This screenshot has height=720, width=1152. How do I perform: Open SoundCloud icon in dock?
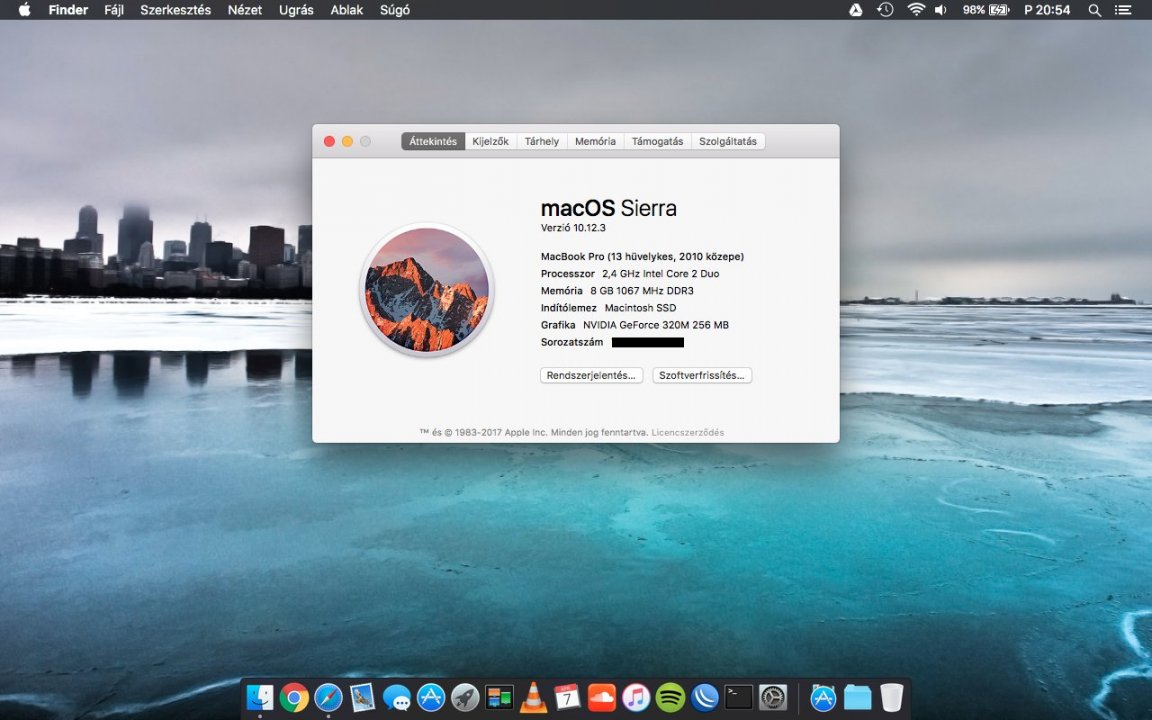602,697
